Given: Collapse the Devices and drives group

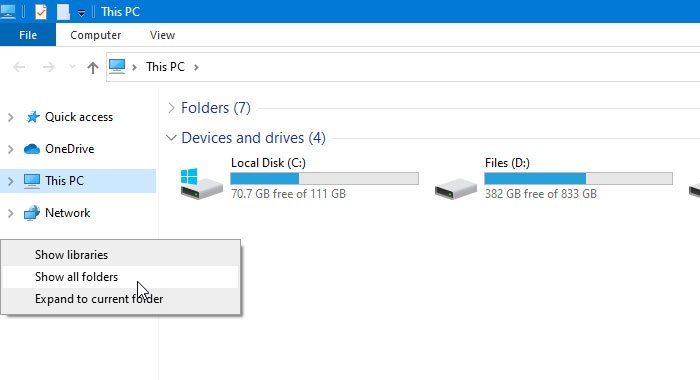Looking at the screenshot, I should pyautogui.click(x=171, y=138).
